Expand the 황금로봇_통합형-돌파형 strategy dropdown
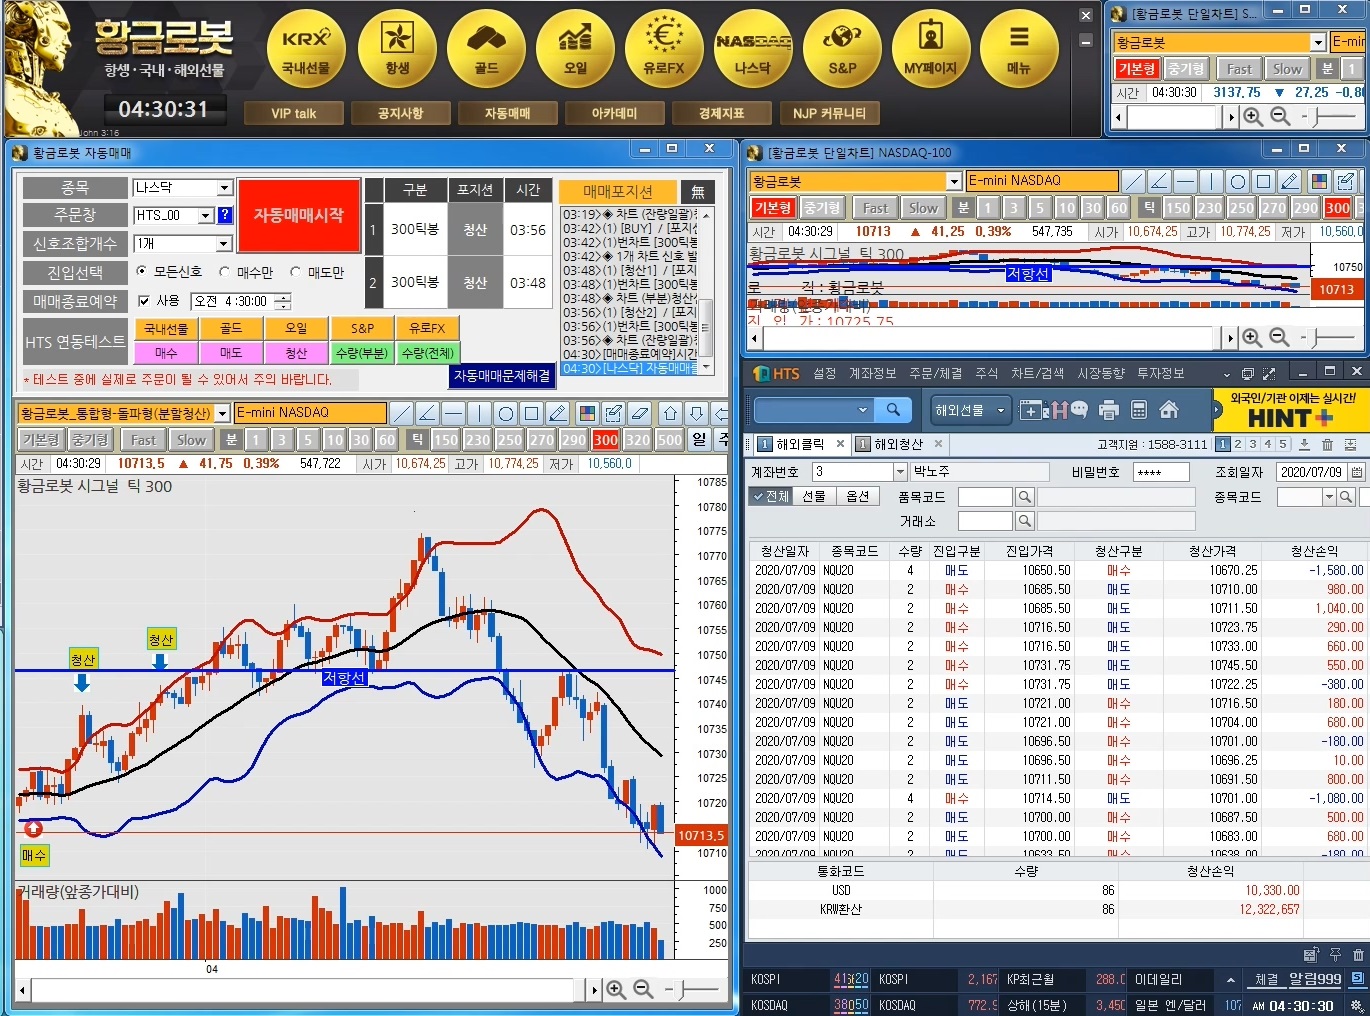 222,413
